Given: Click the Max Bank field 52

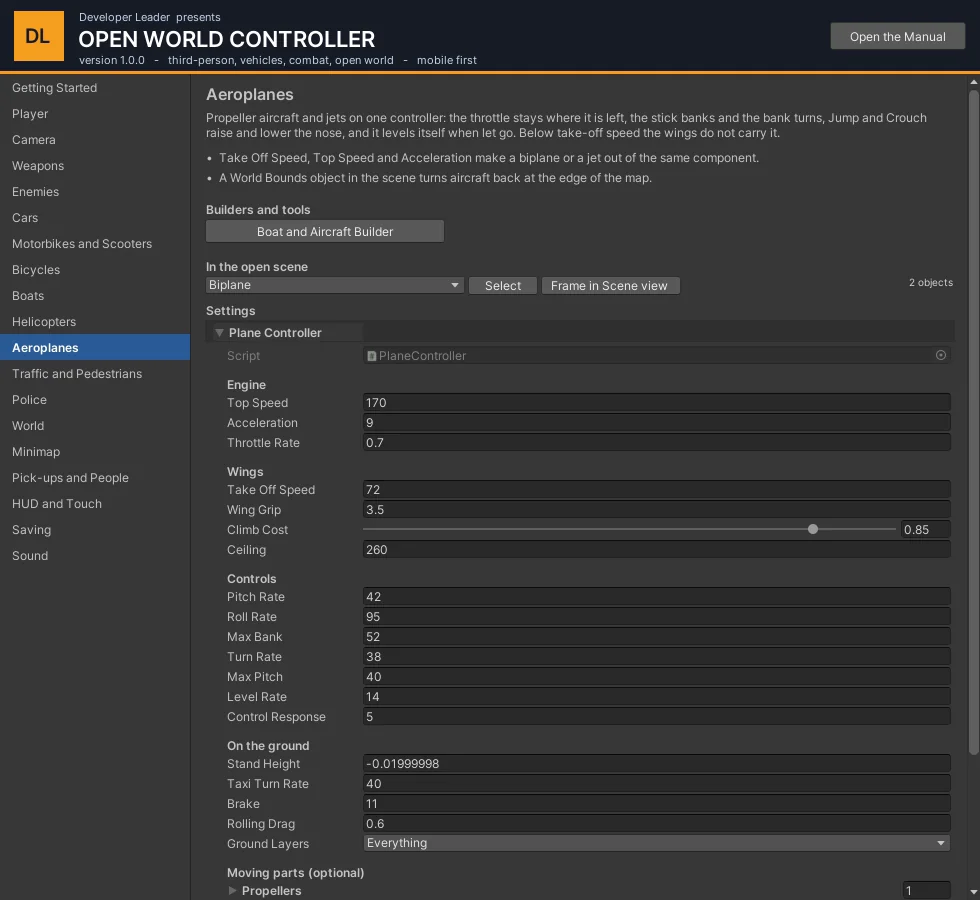Looking at the screenshot, I should tap(656, 637).
